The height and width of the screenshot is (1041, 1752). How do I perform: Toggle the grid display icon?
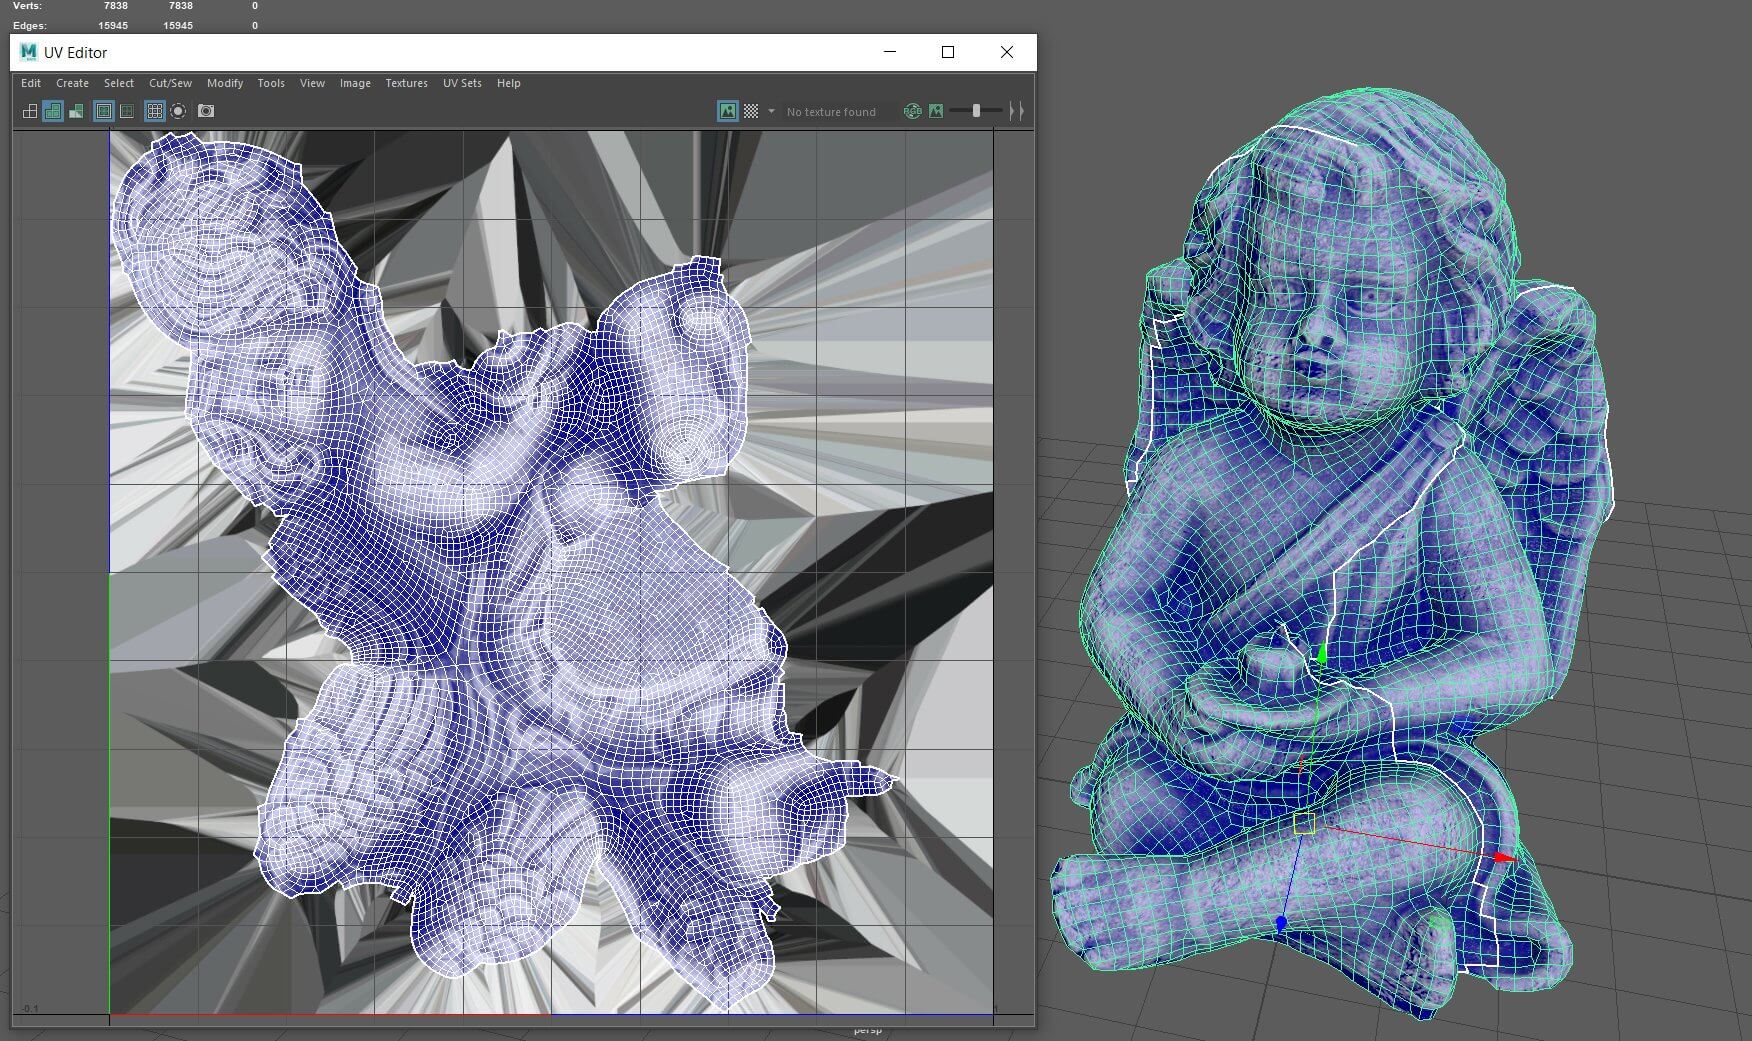click(x=154, y=111)
